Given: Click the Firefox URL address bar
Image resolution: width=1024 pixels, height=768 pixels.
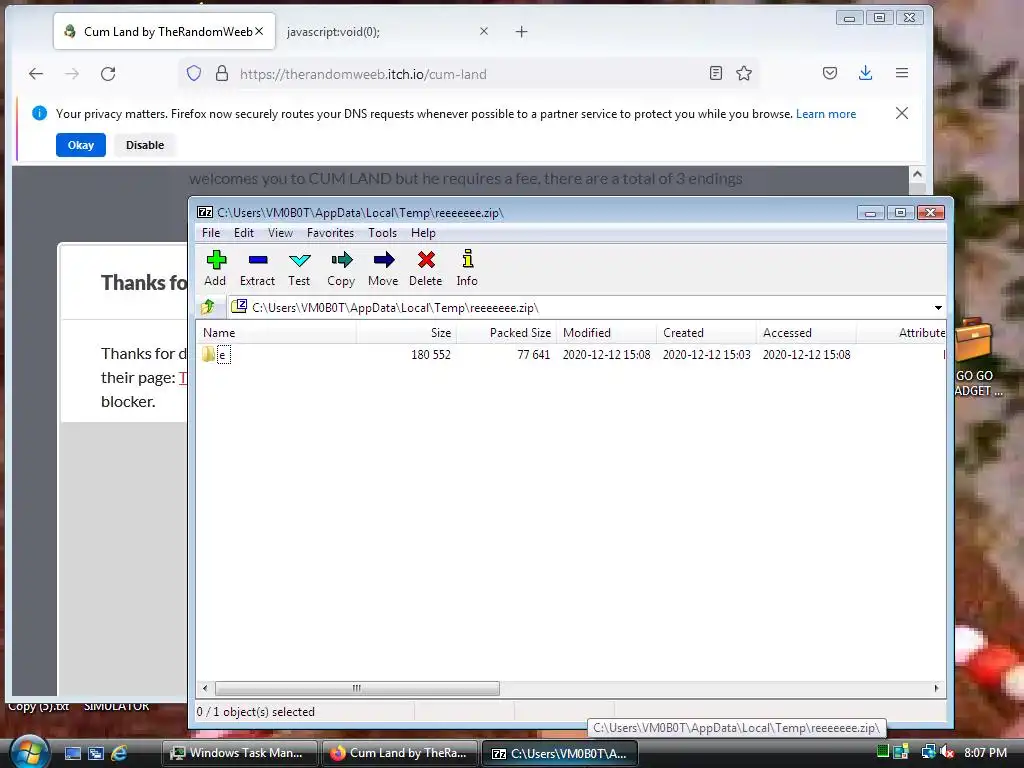Looking at the screenshot, I should 468,74.
